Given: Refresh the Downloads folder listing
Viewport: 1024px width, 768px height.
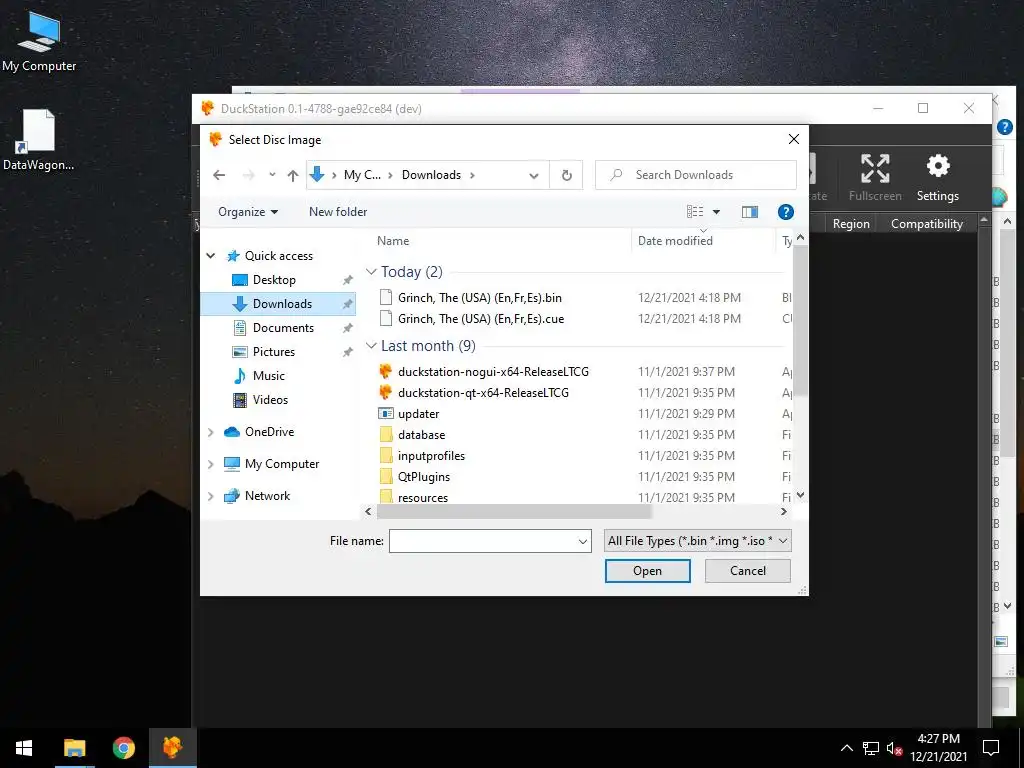Looking at the screenshot, I should pos(566,175).
